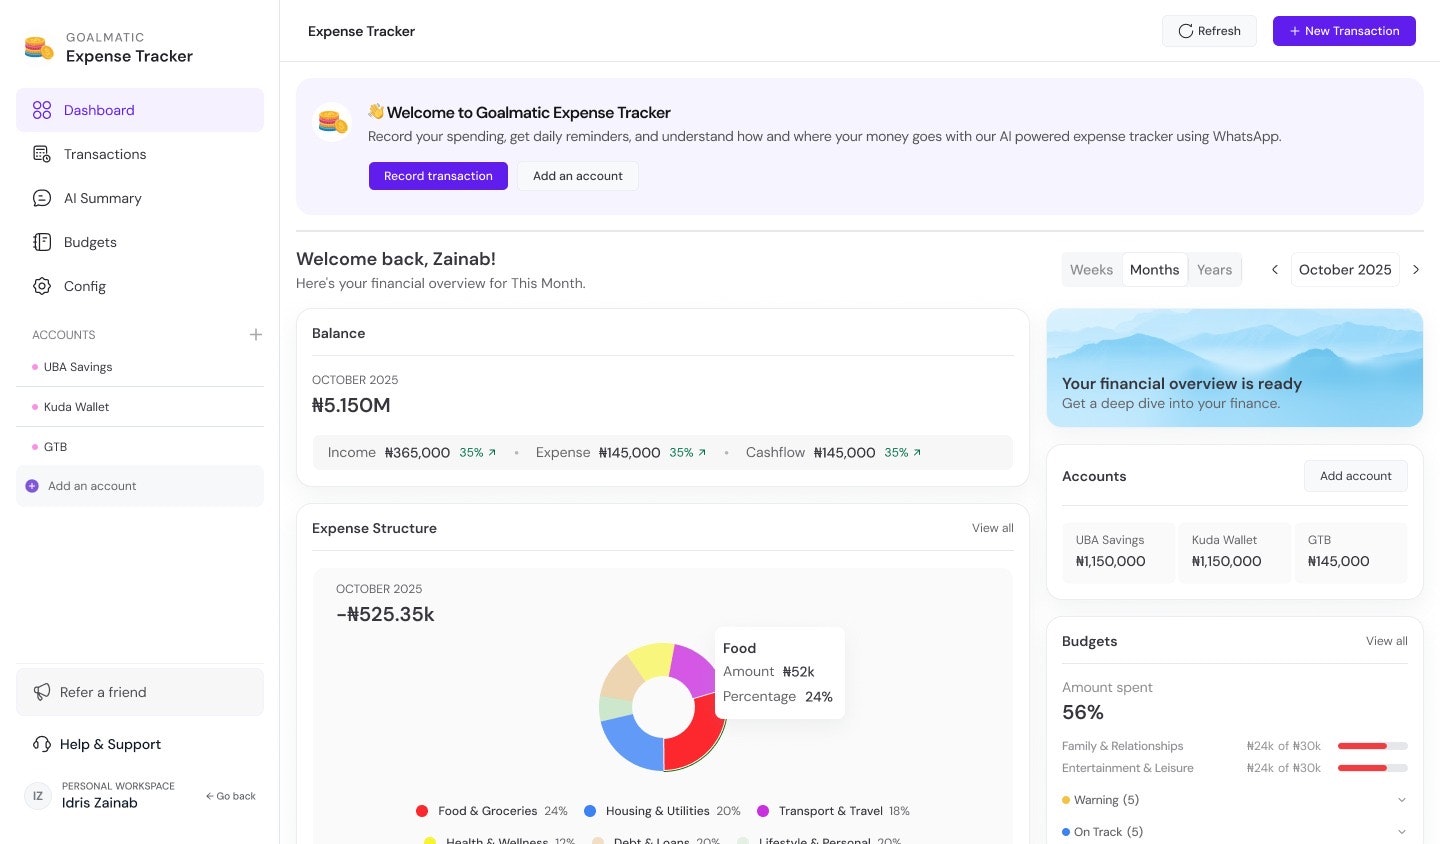Open the Transactions list icon
The image size is (1440, 844).
[x=41, y=154]
